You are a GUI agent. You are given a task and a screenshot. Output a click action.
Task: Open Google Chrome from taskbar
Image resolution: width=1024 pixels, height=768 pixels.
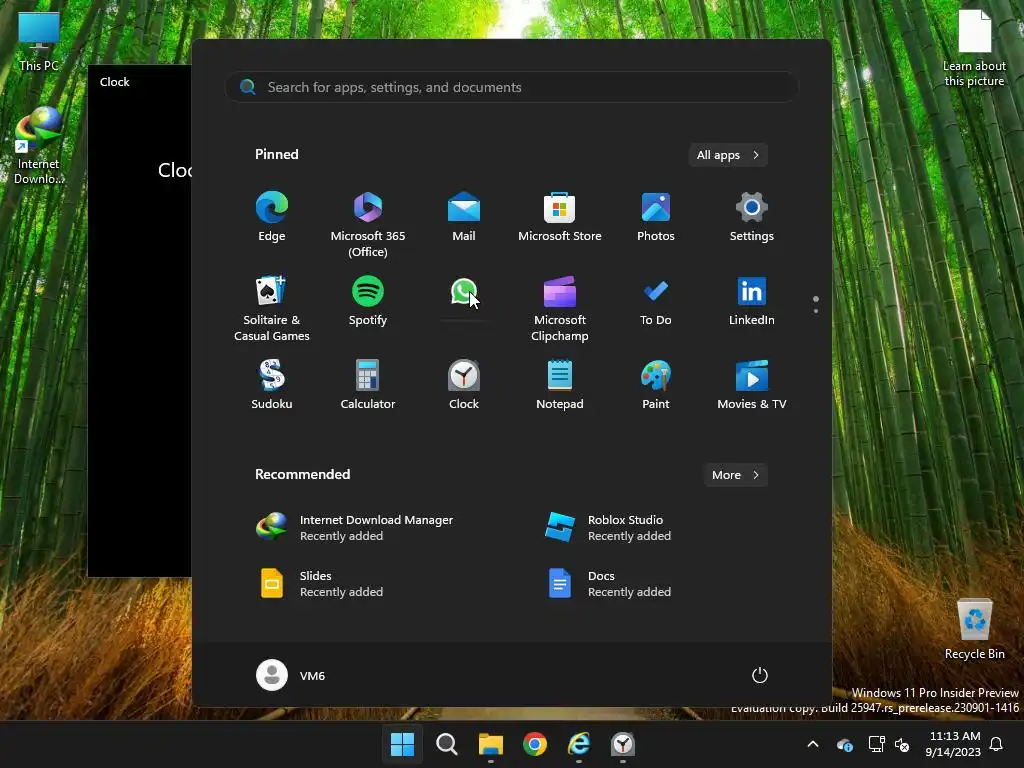click(535, 744)
